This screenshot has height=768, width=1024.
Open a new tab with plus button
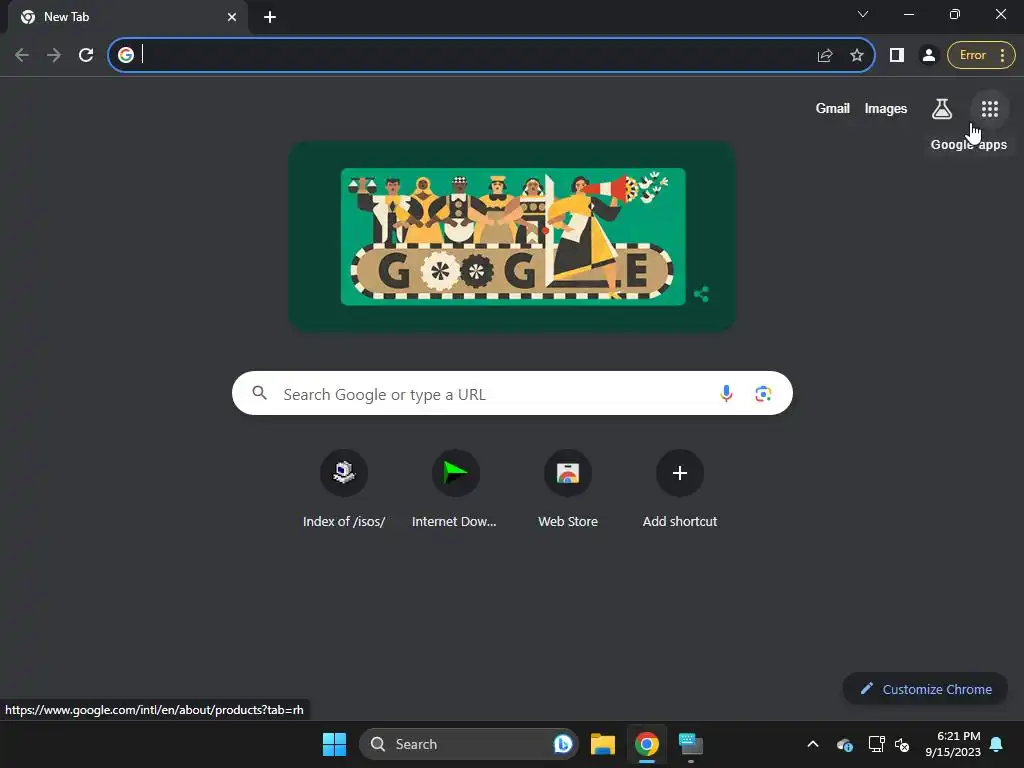point(270,17)
